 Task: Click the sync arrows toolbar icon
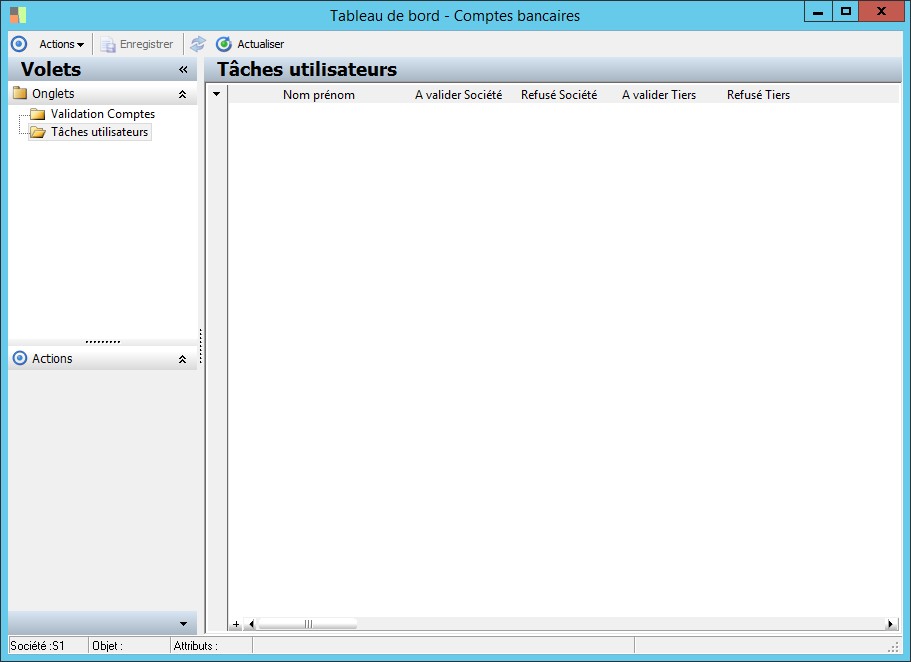coord(198,44)
